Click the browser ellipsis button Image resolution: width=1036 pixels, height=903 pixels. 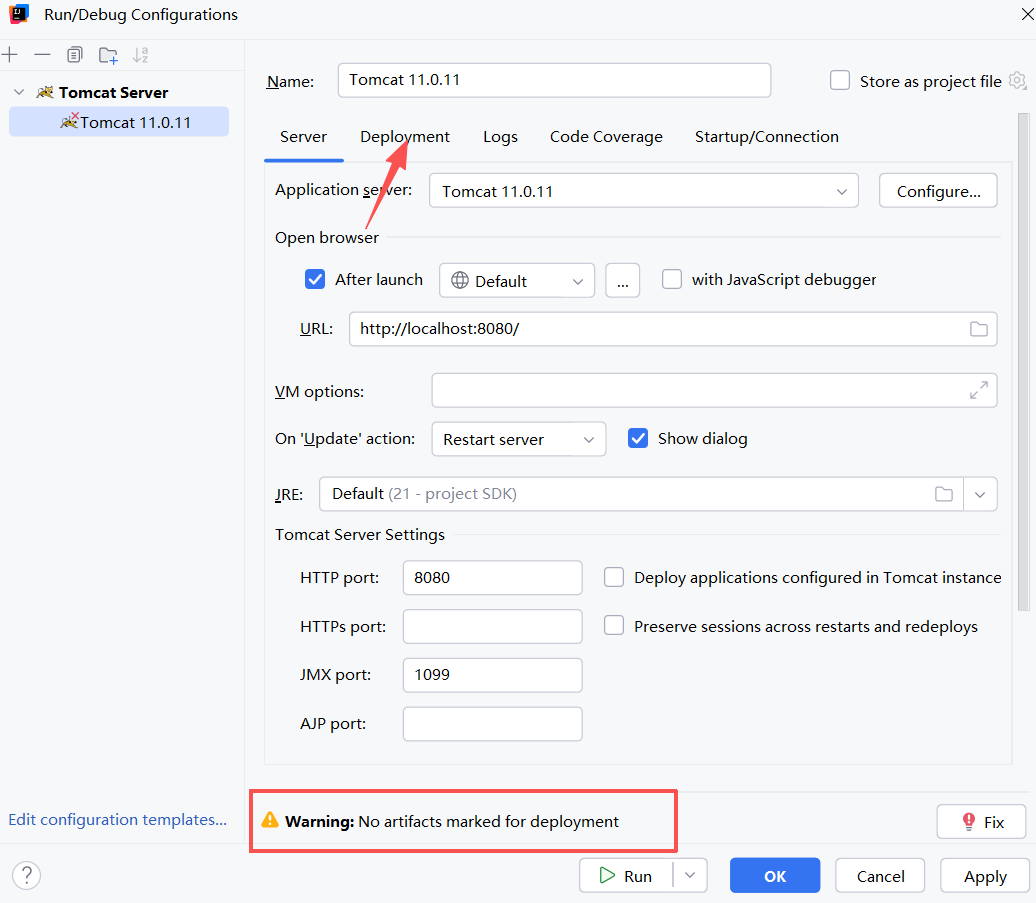(x=622, y=281)
